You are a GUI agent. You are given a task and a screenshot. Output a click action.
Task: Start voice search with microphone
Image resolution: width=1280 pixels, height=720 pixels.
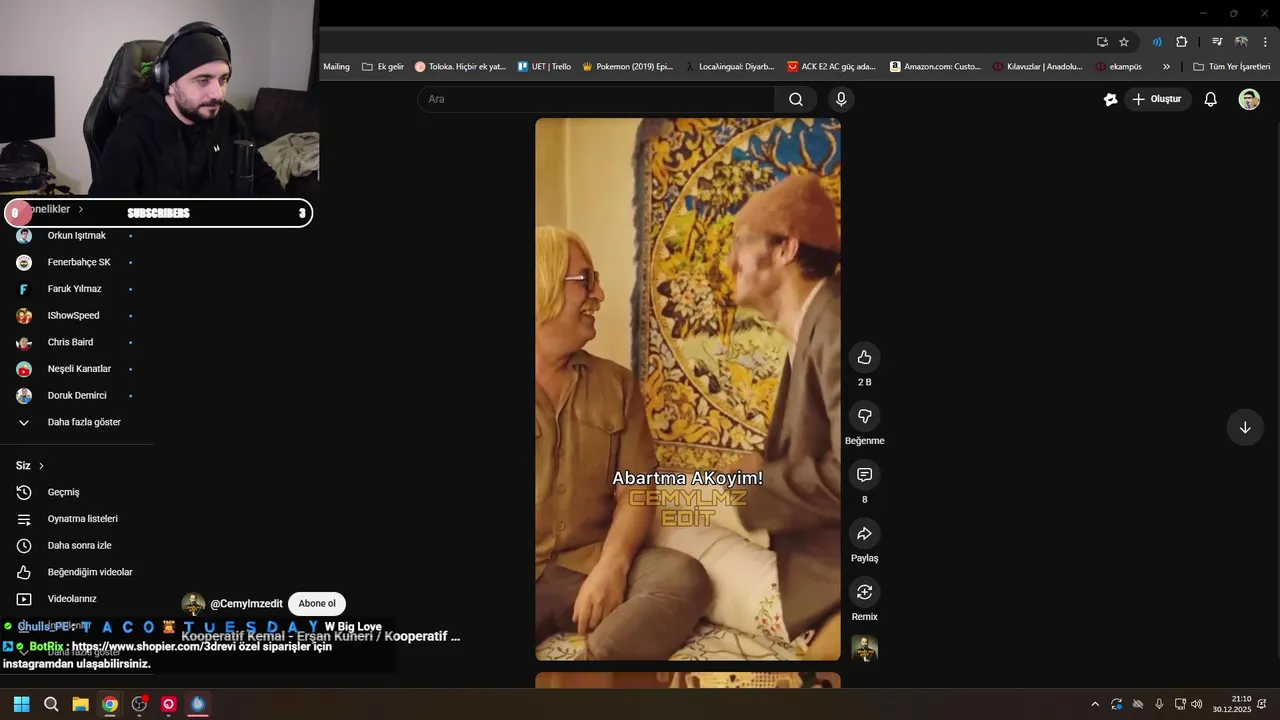click(x=841, y=99)
